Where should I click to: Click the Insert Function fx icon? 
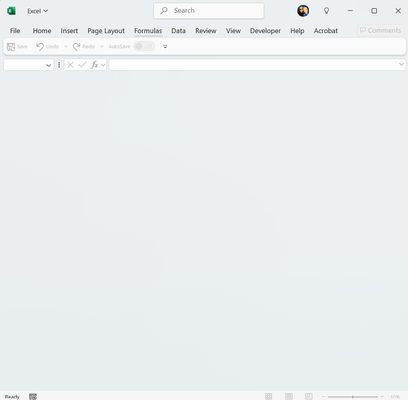[95, 65]
